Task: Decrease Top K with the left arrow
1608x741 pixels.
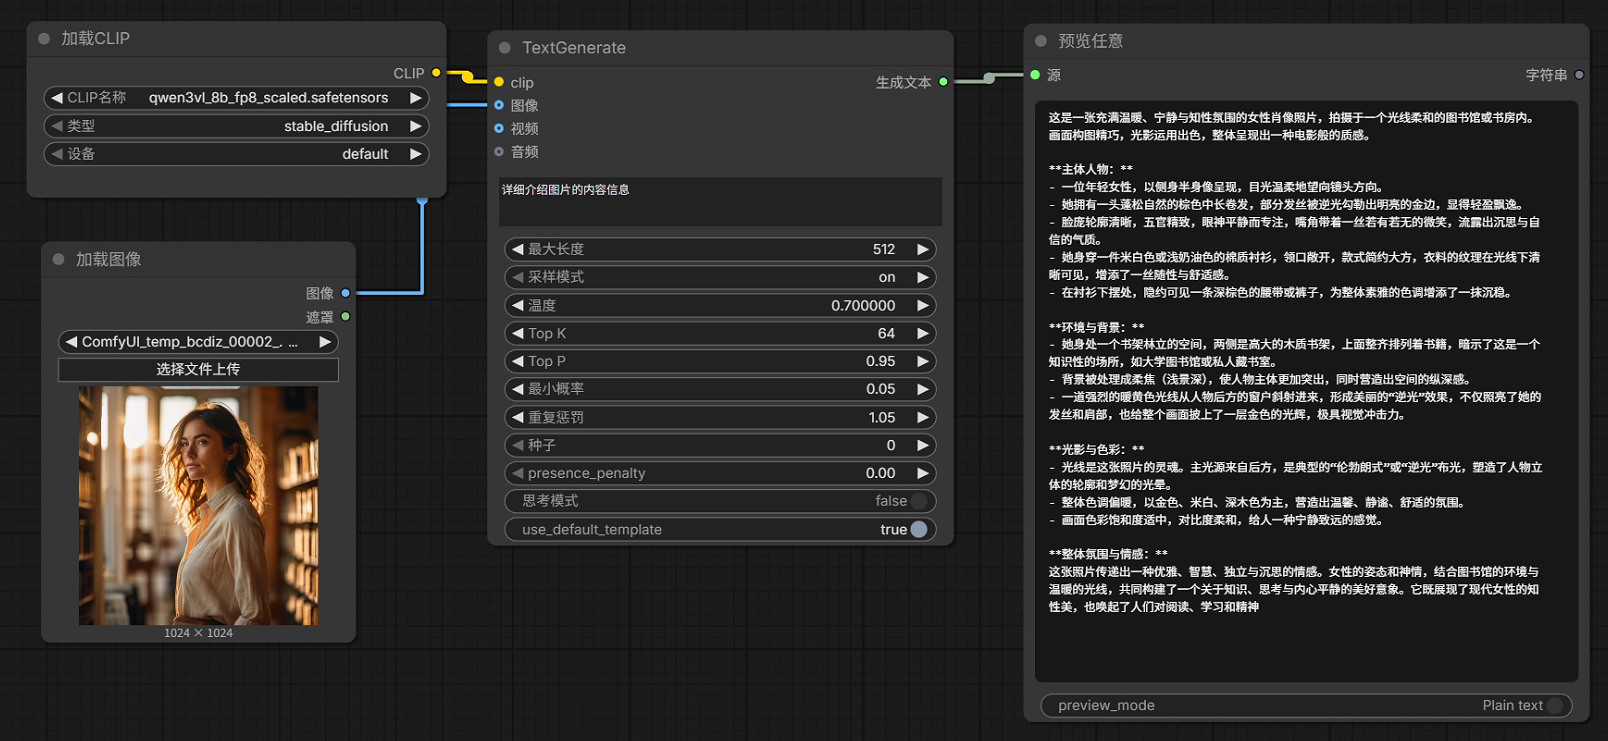Action: click(518, 333)
